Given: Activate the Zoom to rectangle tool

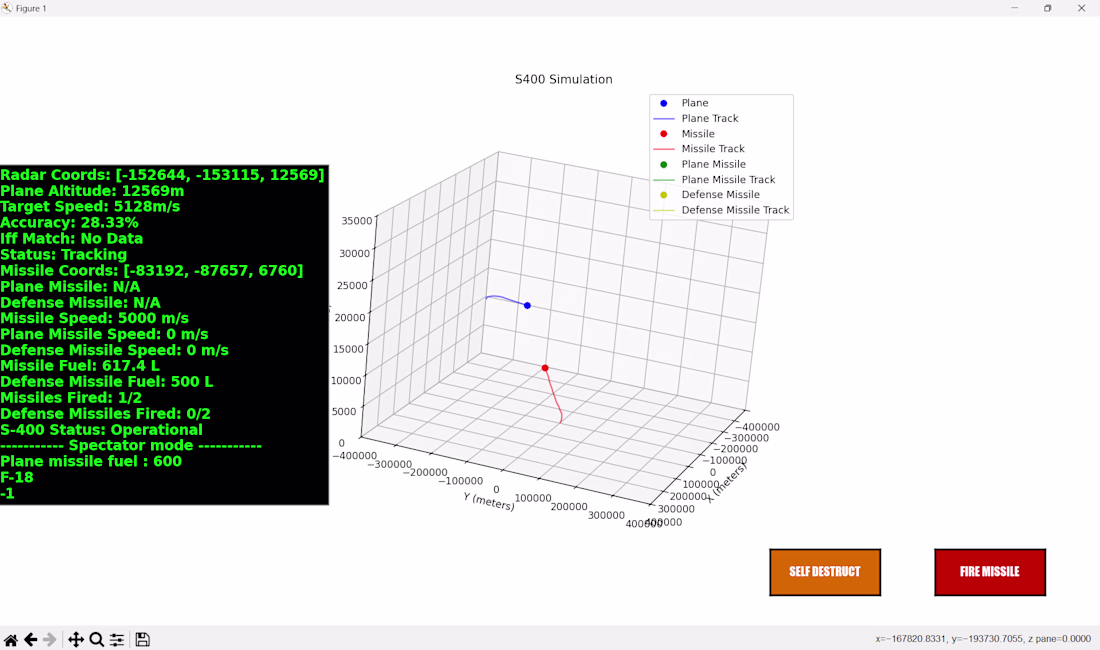Looking at the screenshot, I should [97, 639].
